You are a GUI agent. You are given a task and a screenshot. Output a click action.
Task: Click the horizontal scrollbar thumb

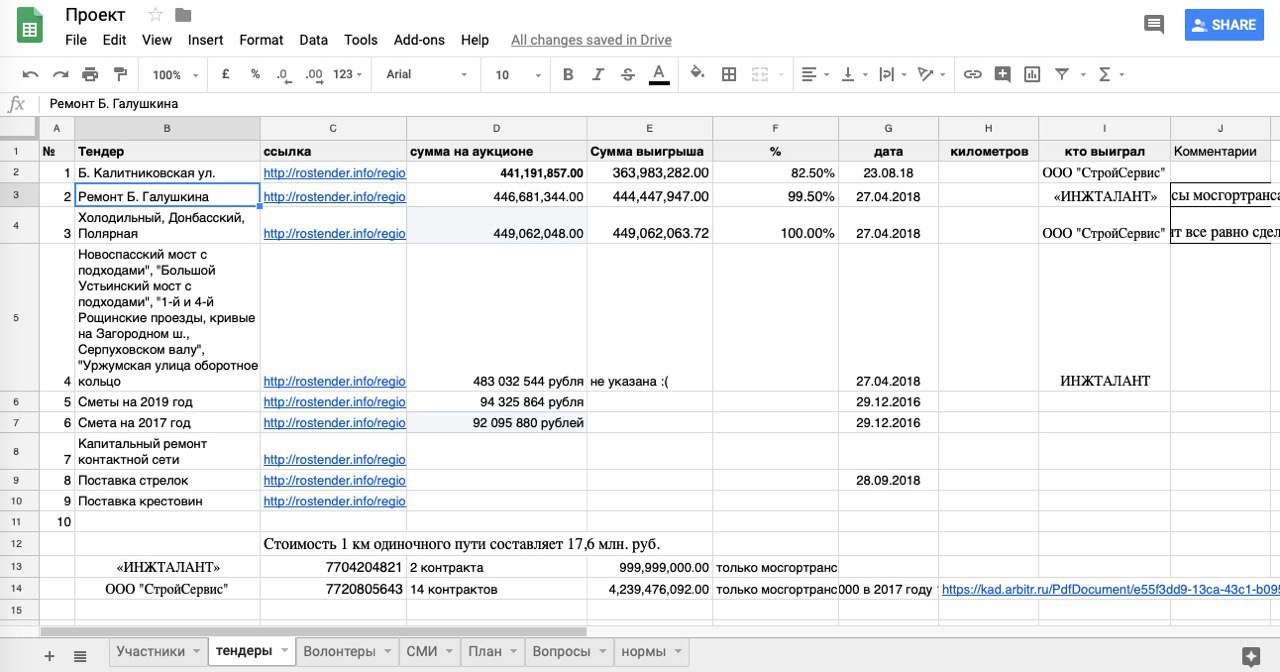coord(313,632)
